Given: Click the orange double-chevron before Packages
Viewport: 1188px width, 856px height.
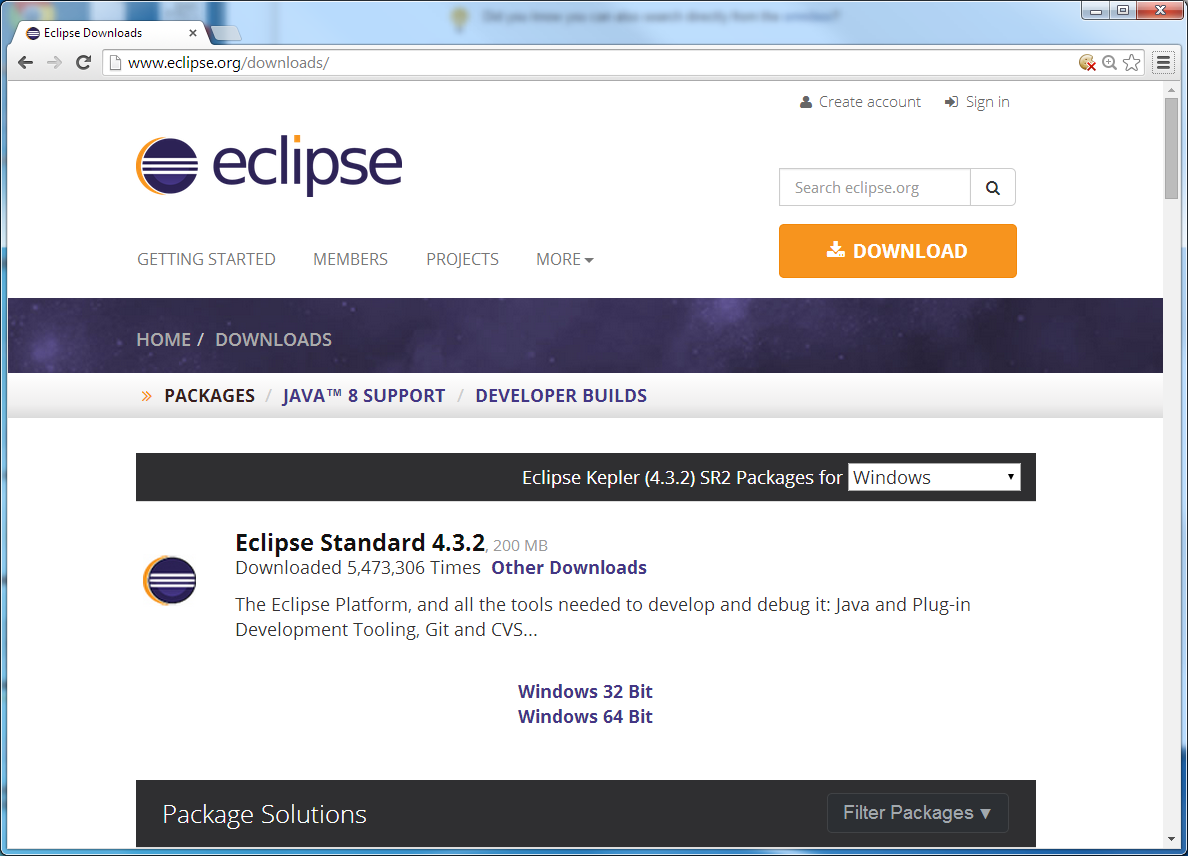Looking at the screenshot, I should [x=146, y=396].
